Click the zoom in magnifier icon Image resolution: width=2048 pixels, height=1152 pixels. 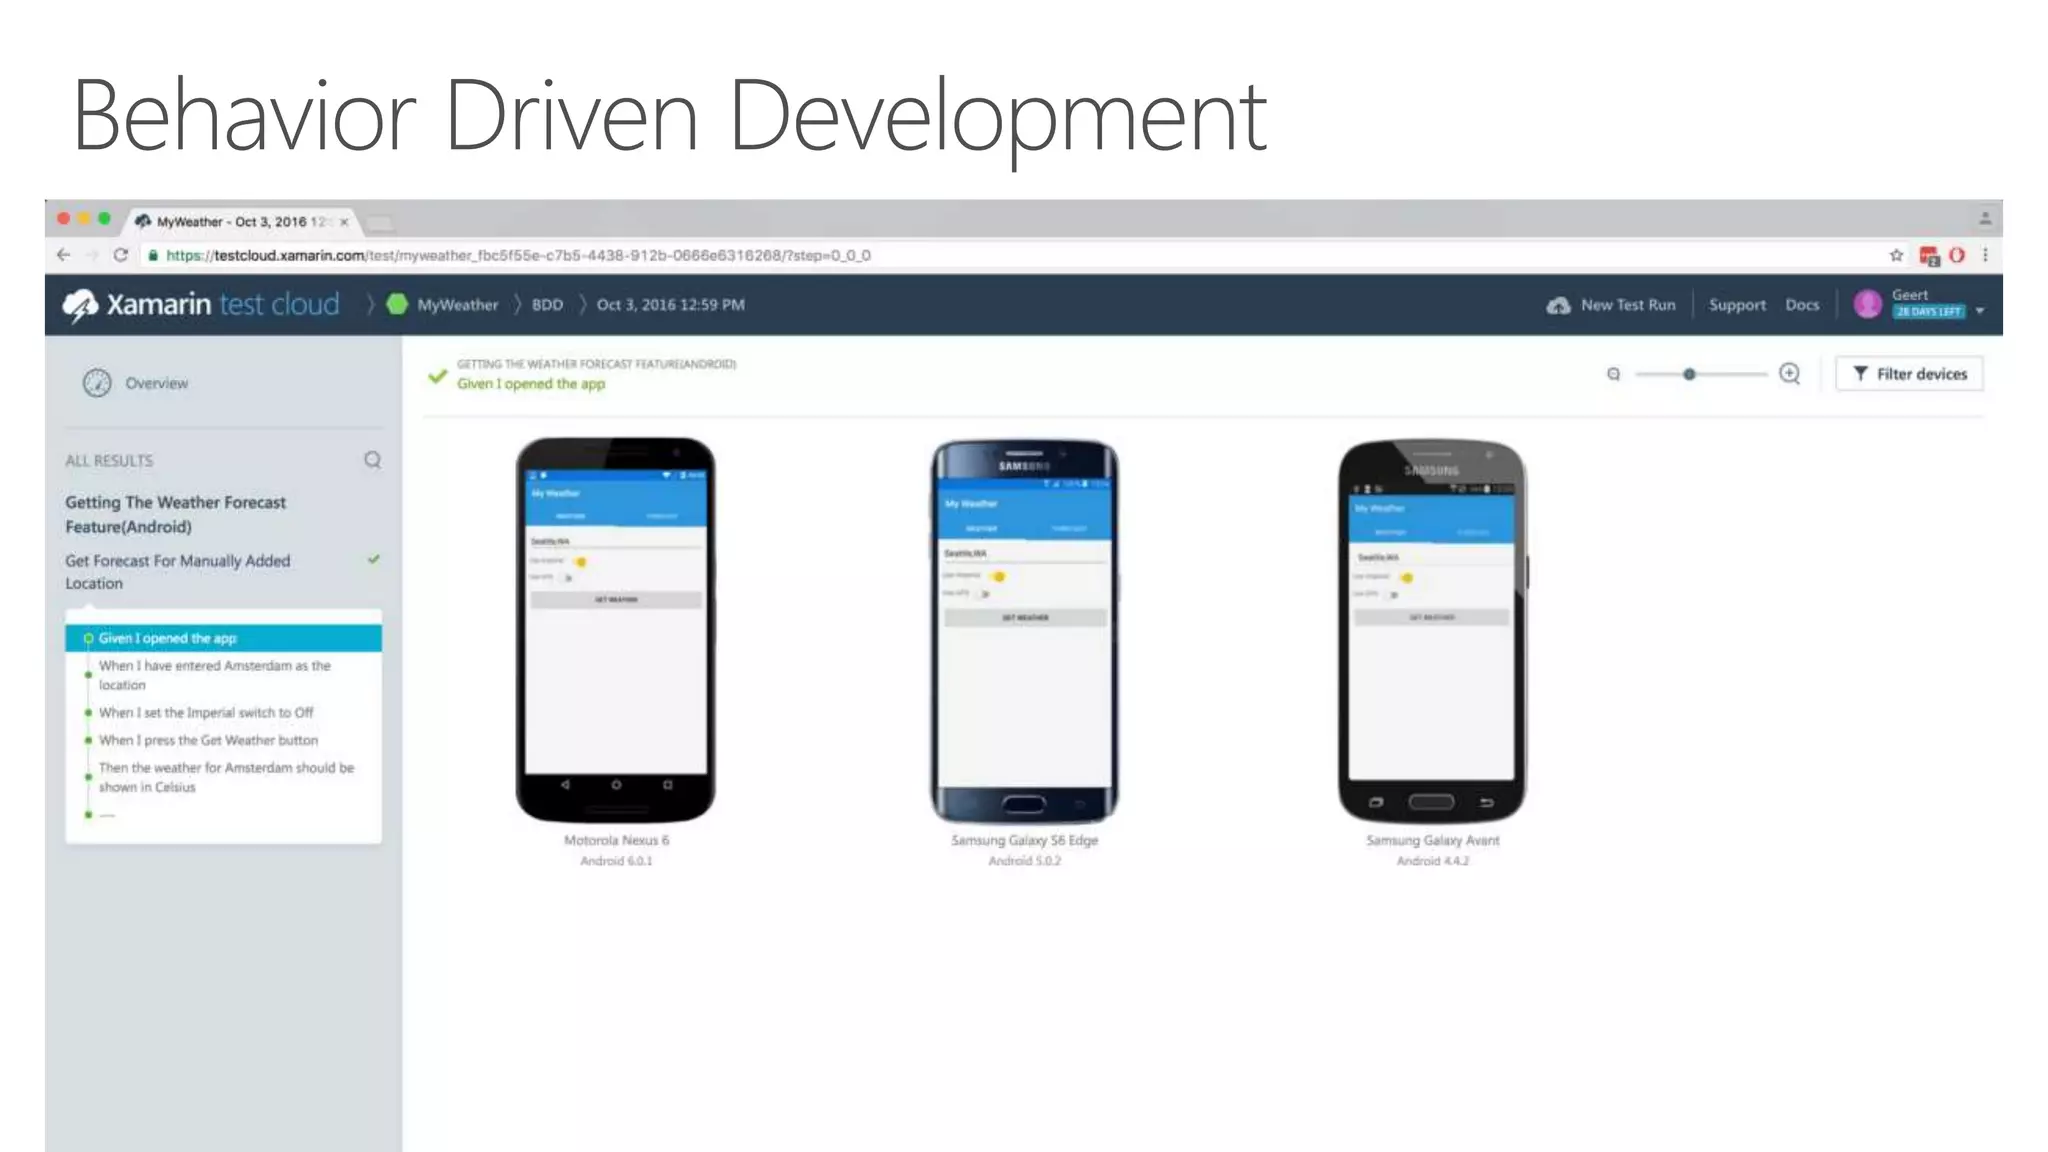(x=1790, y=374)
